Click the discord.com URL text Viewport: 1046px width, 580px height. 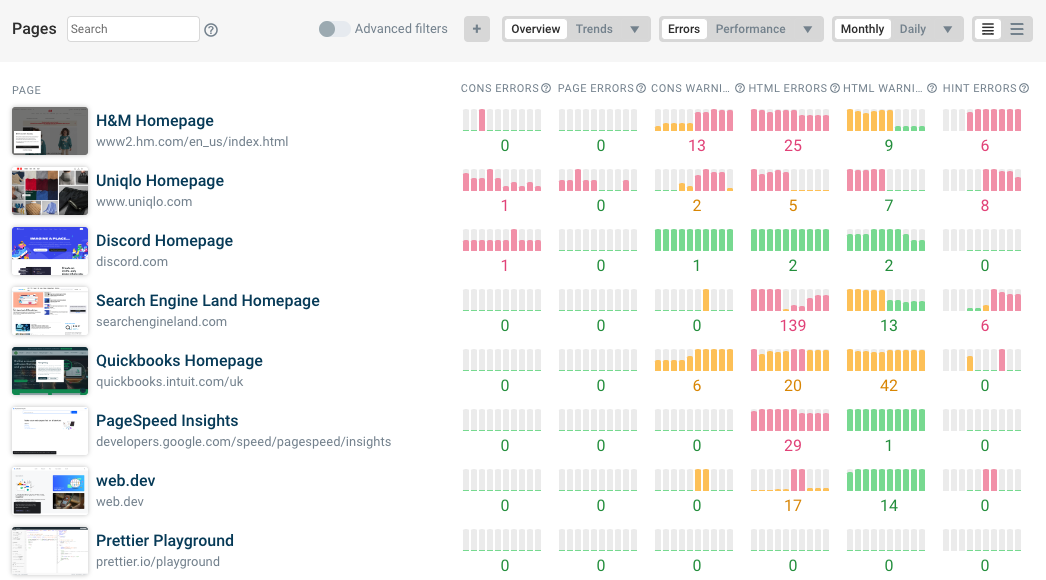pos(132,262)
